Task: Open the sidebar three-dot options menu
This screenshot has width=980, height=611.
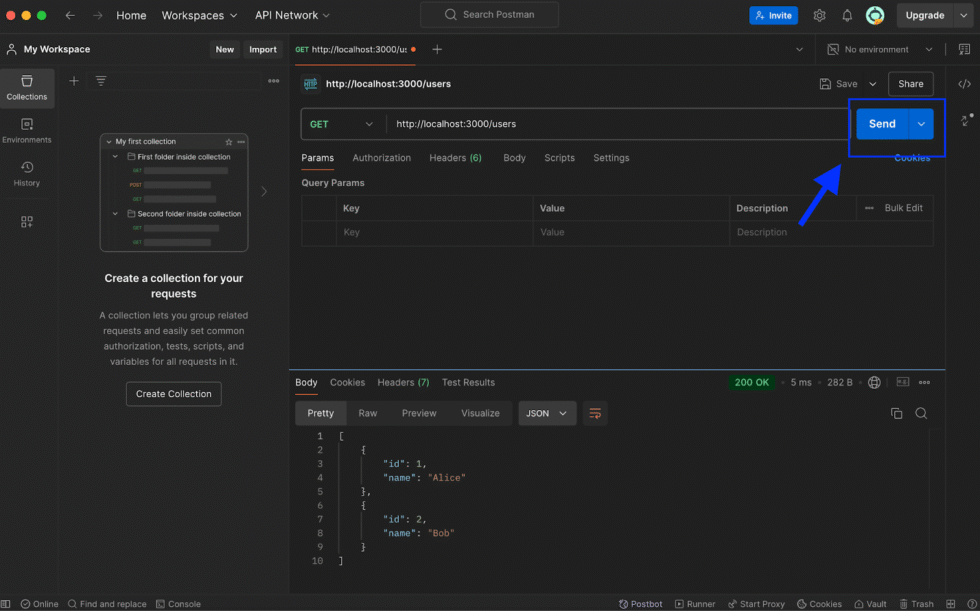Action: pyautogui.click(x=273, y=81)
